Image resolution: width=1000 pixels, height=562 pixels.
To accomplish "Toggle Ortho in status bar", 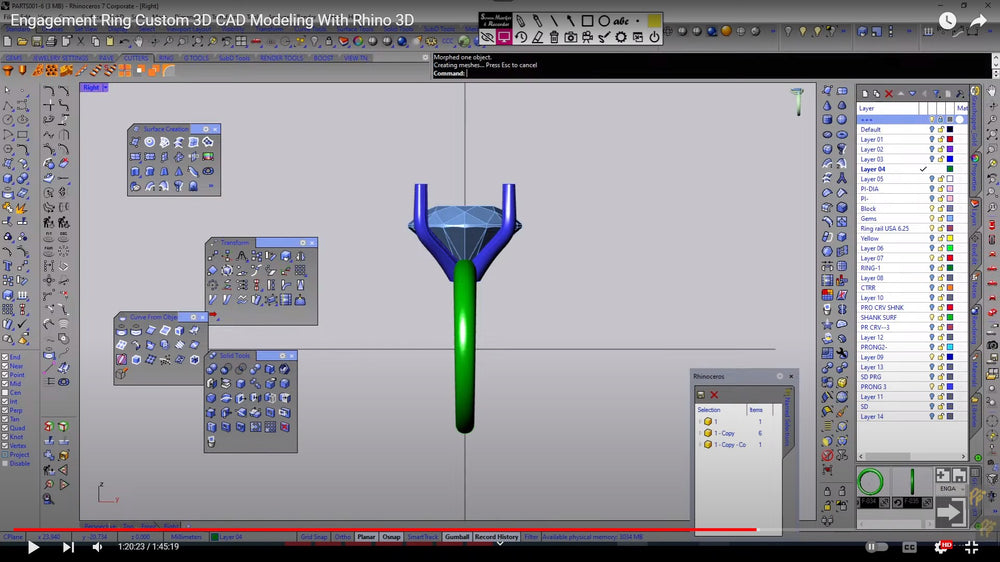I will click(x=343, y=537).
